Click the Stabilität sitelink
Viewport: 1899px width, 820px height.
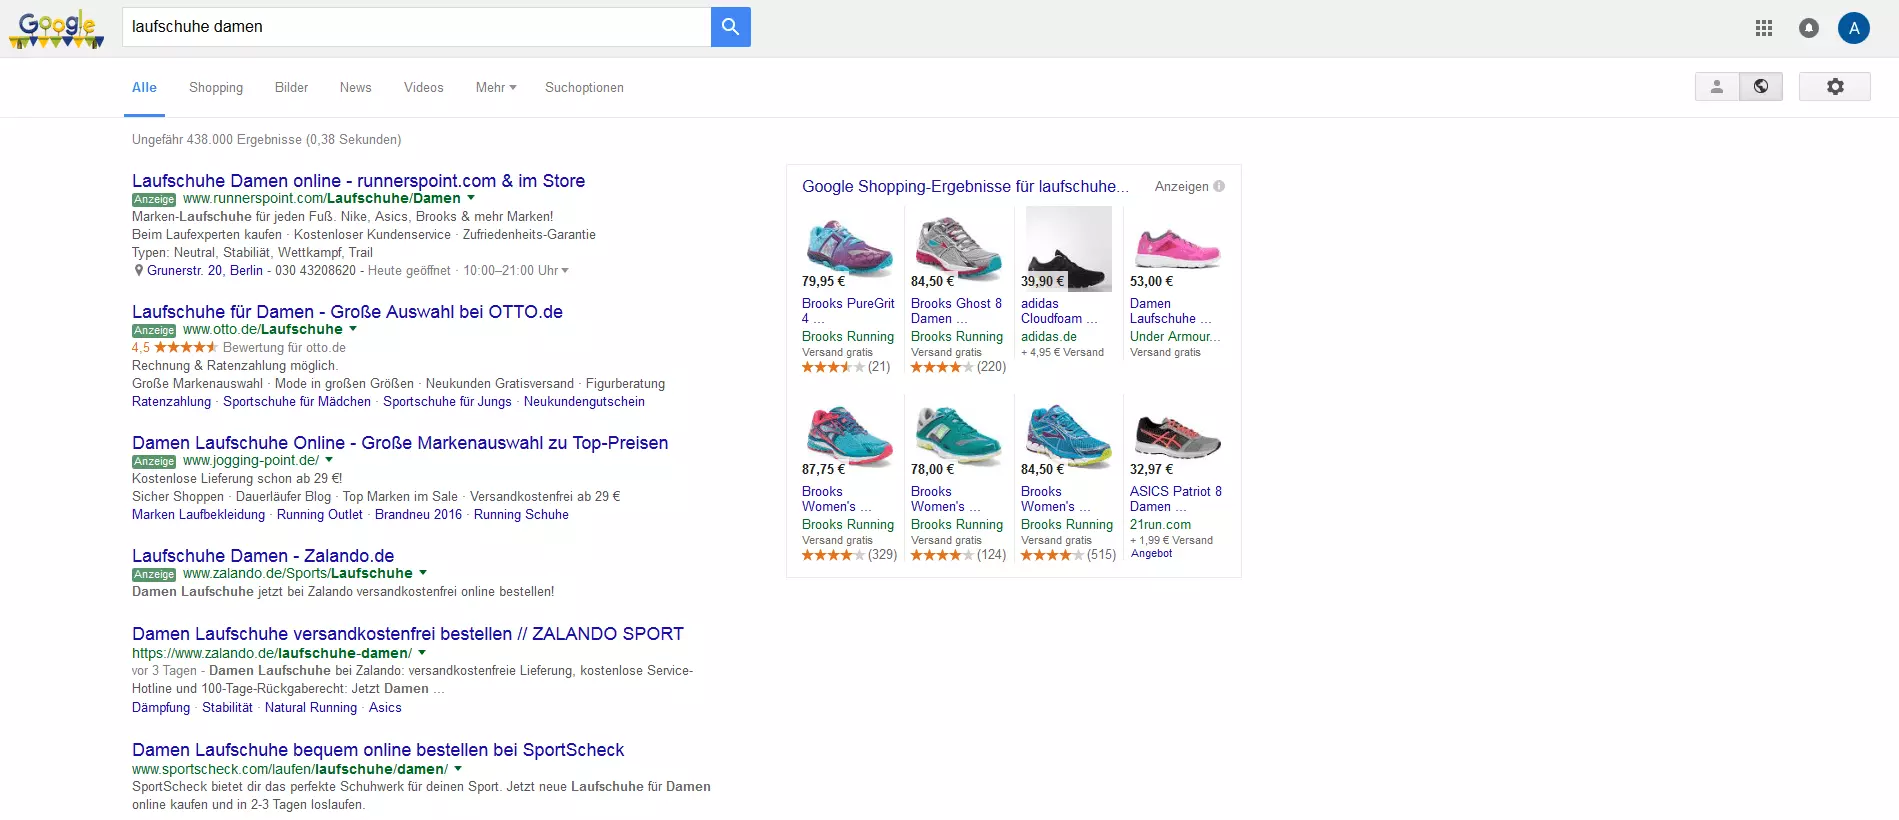[x=227, y=708]
